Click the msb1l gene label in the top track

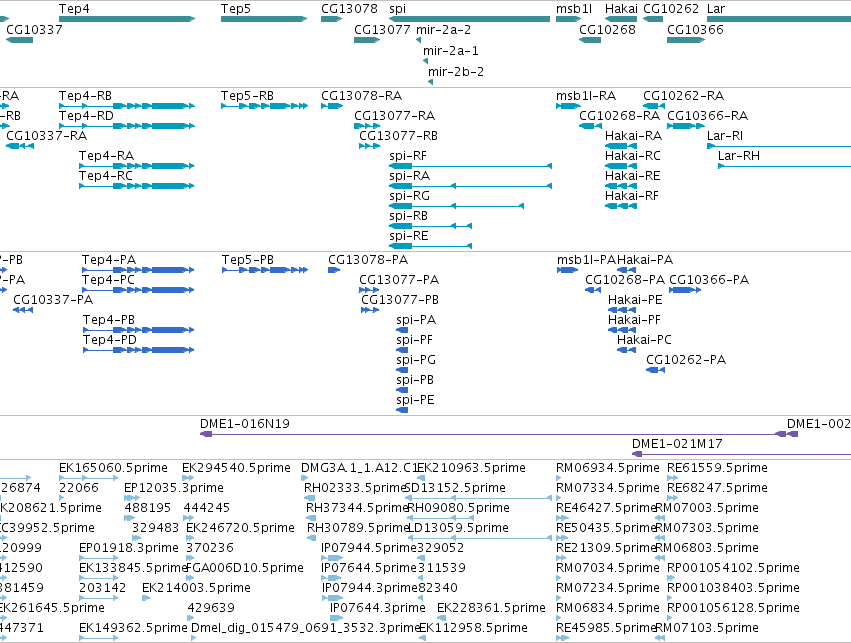[x=574, y=9]
